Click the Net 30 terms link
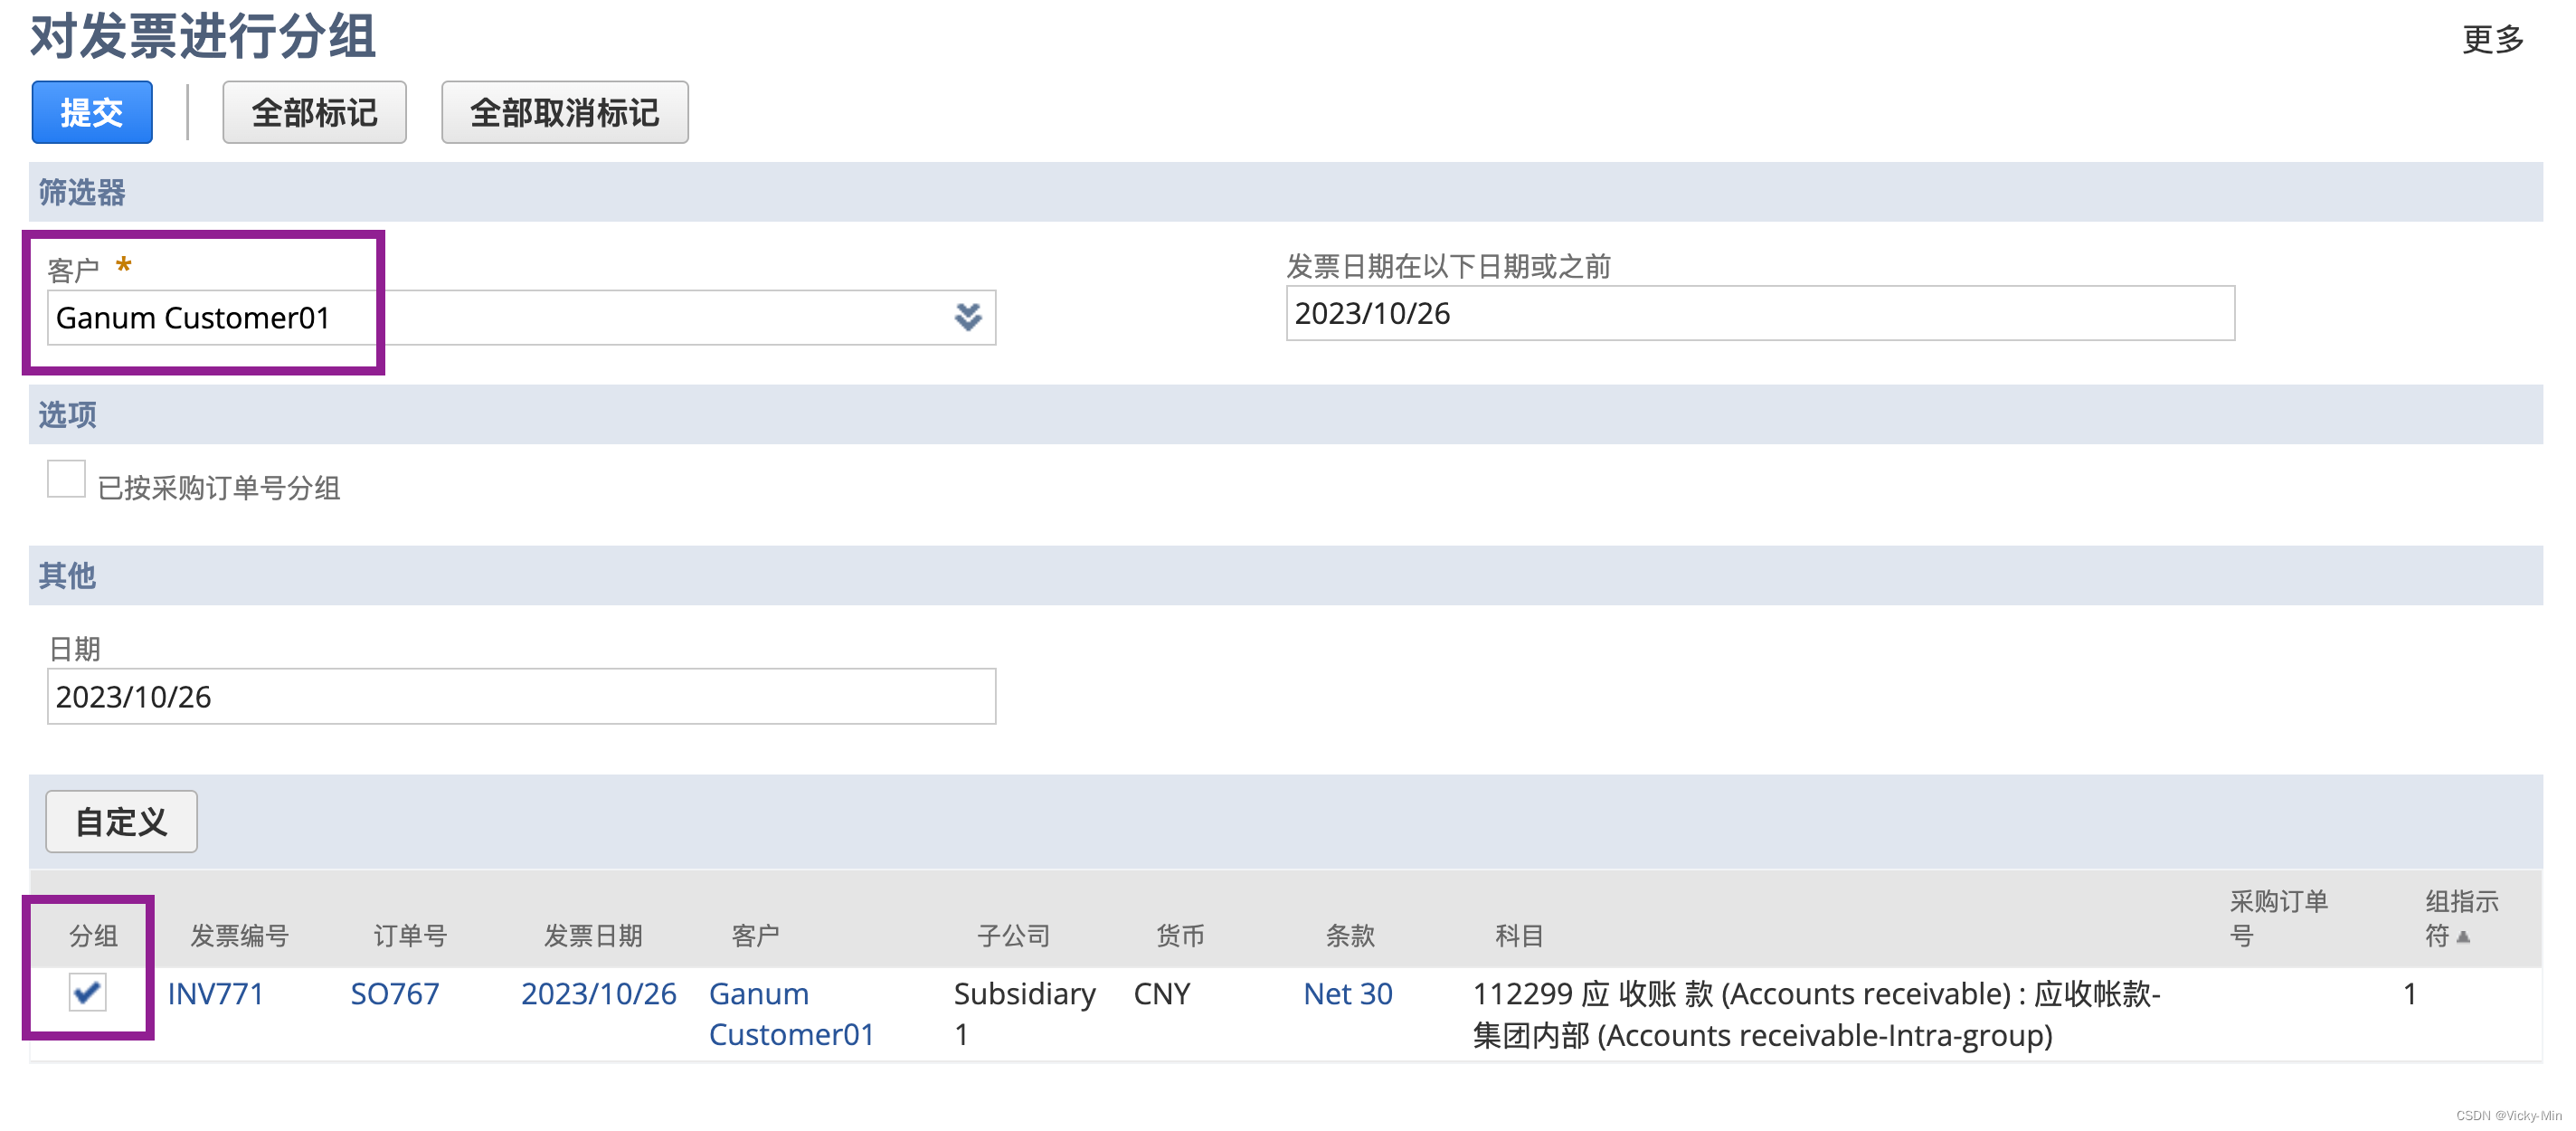This screenshot has width=2576, height=1131. 1347,994
